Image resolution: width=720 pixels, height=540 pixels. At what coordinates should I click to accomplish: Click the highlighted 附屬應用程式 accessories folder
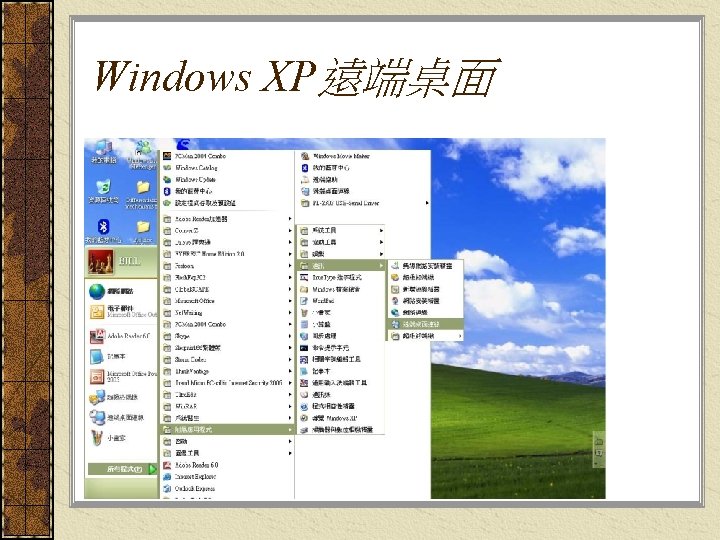(228, 430)
